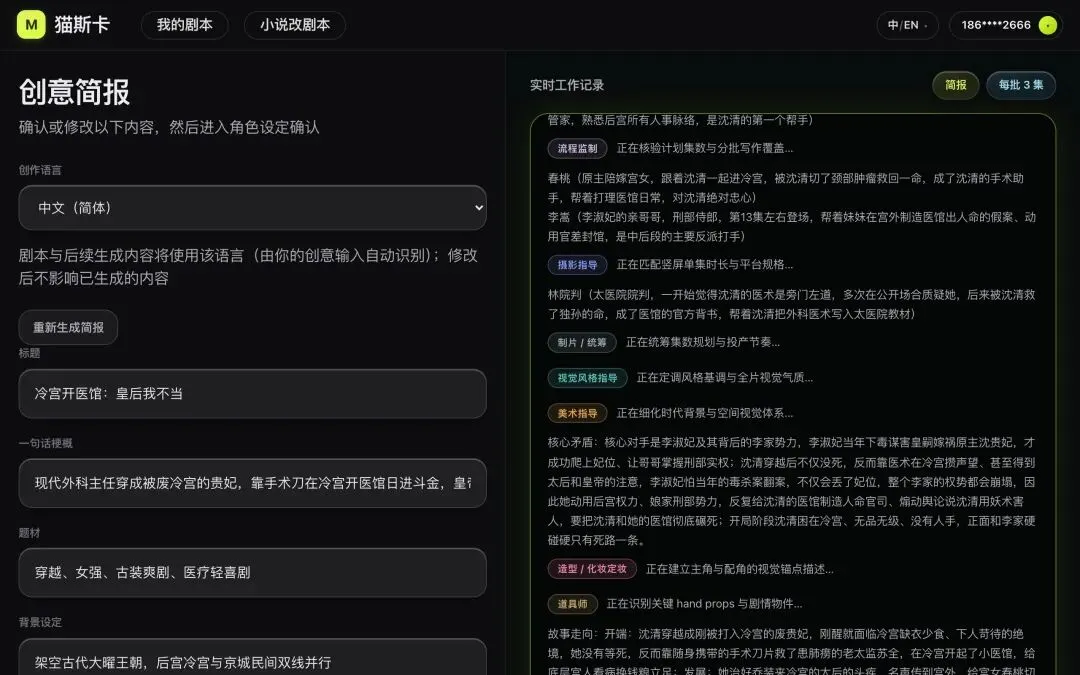Switch language with the 中/EN selector

[x=907, y=25]
